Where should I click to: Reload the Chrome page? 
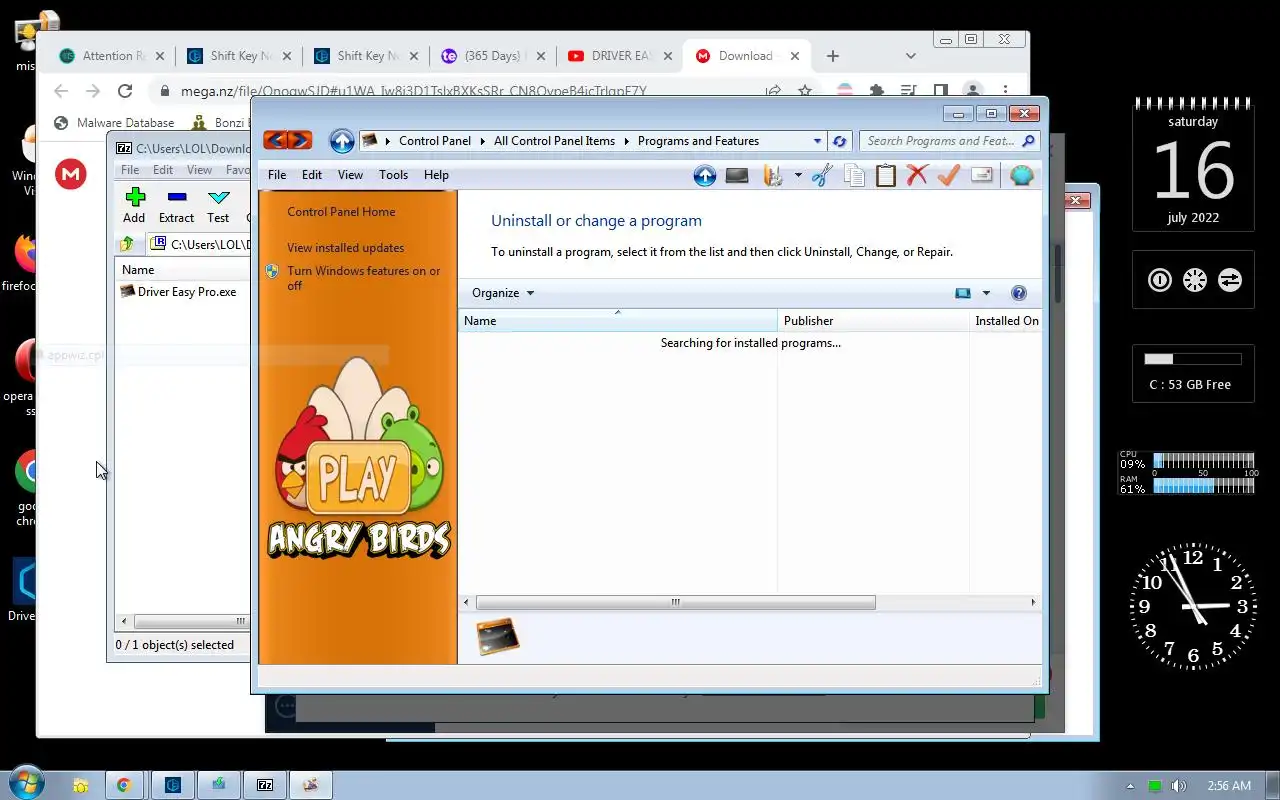(x=125, y=91)
